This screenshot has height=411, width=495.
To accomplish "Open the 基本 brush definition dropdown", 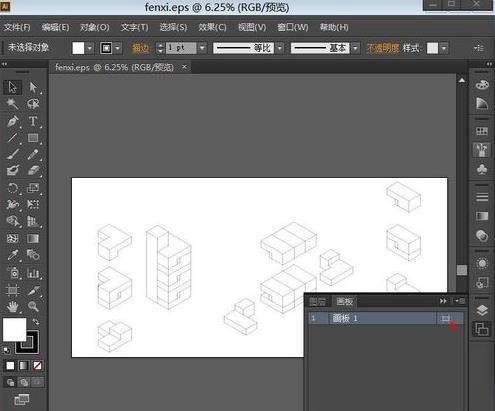I will [356, 48].
